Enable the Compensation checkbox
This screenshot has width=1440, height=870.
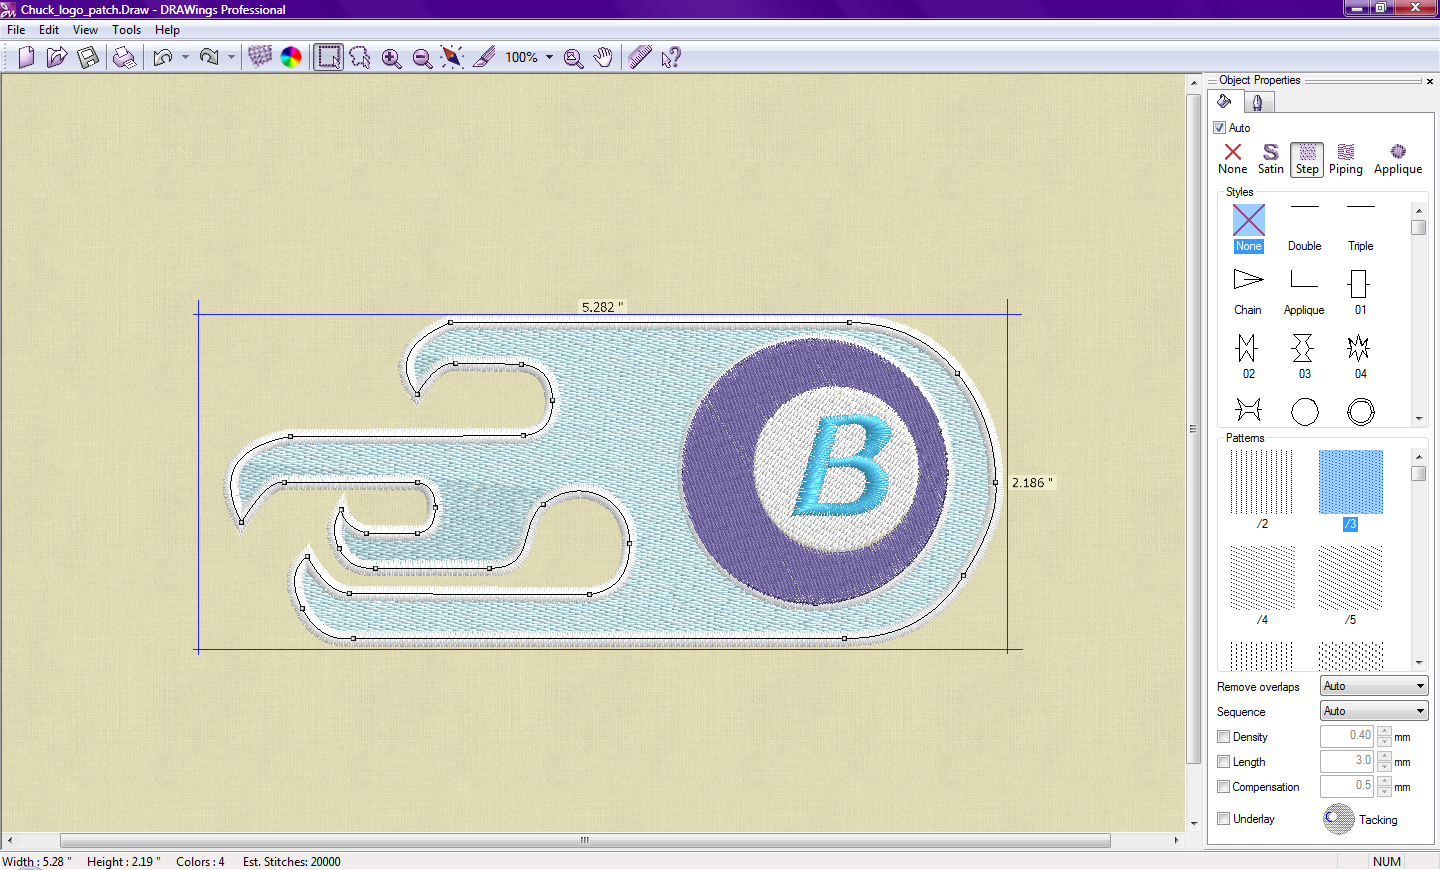[1223, 787]
